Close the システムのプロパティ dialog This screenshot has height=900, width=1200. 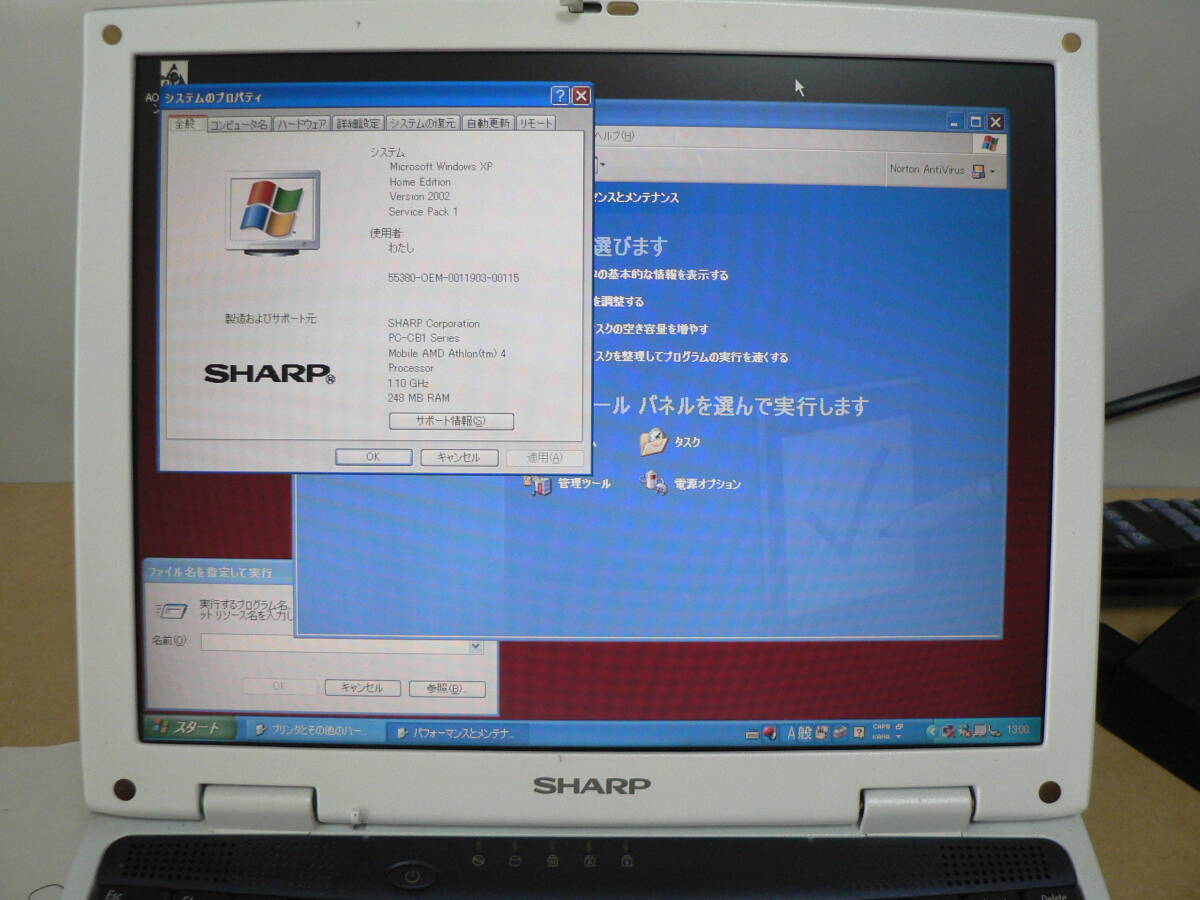click(581, 96)
